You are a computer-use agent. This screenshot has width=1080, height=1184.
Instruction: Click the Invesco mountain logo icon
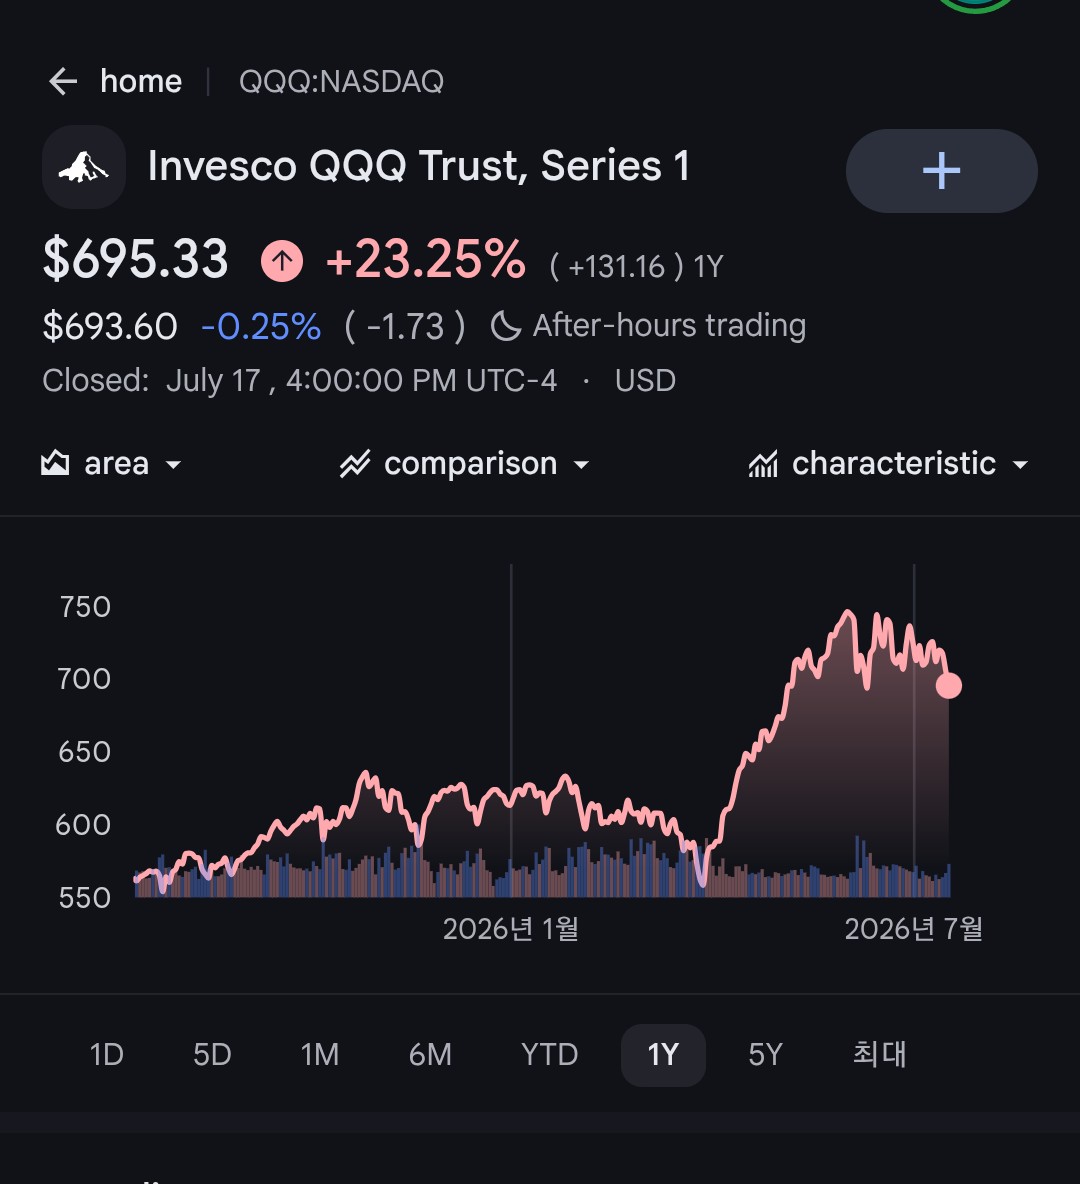tap(84, 167)
